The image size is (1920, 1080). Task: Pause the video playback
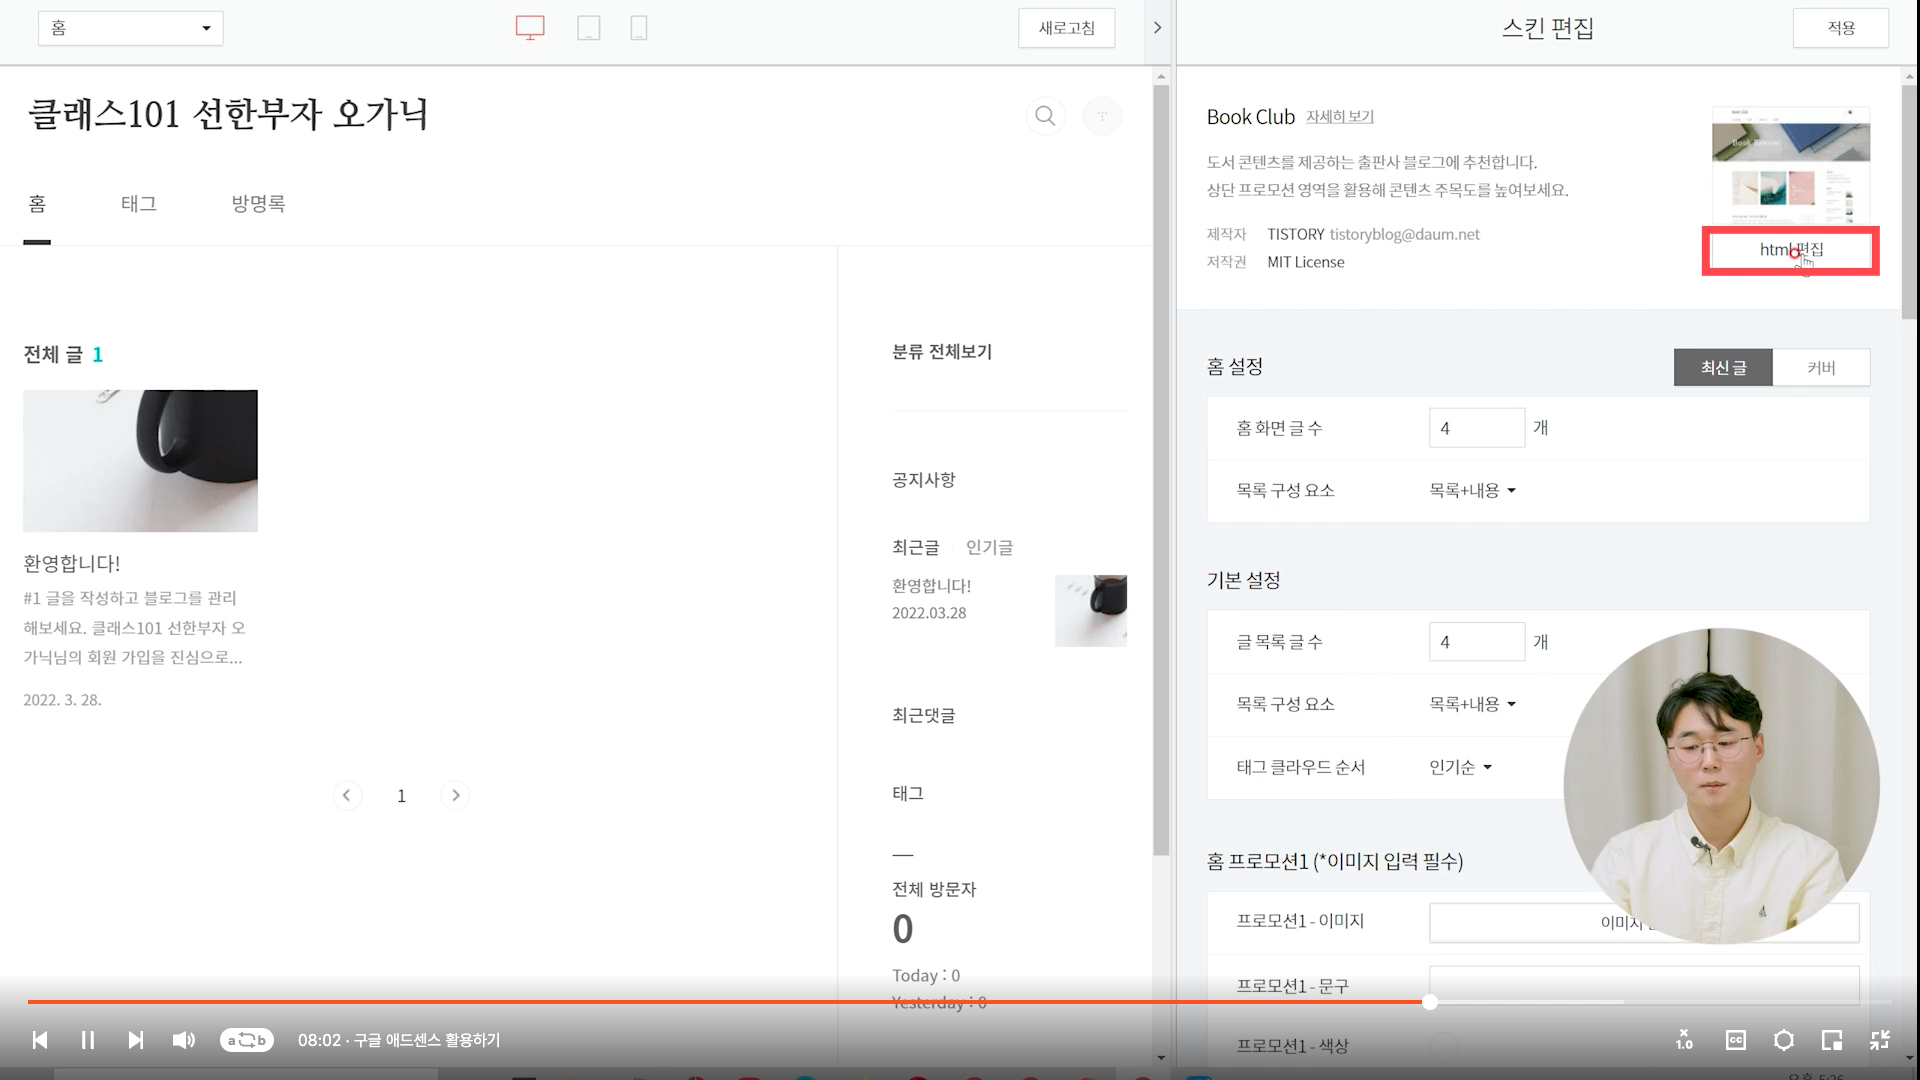(87, 1040)
